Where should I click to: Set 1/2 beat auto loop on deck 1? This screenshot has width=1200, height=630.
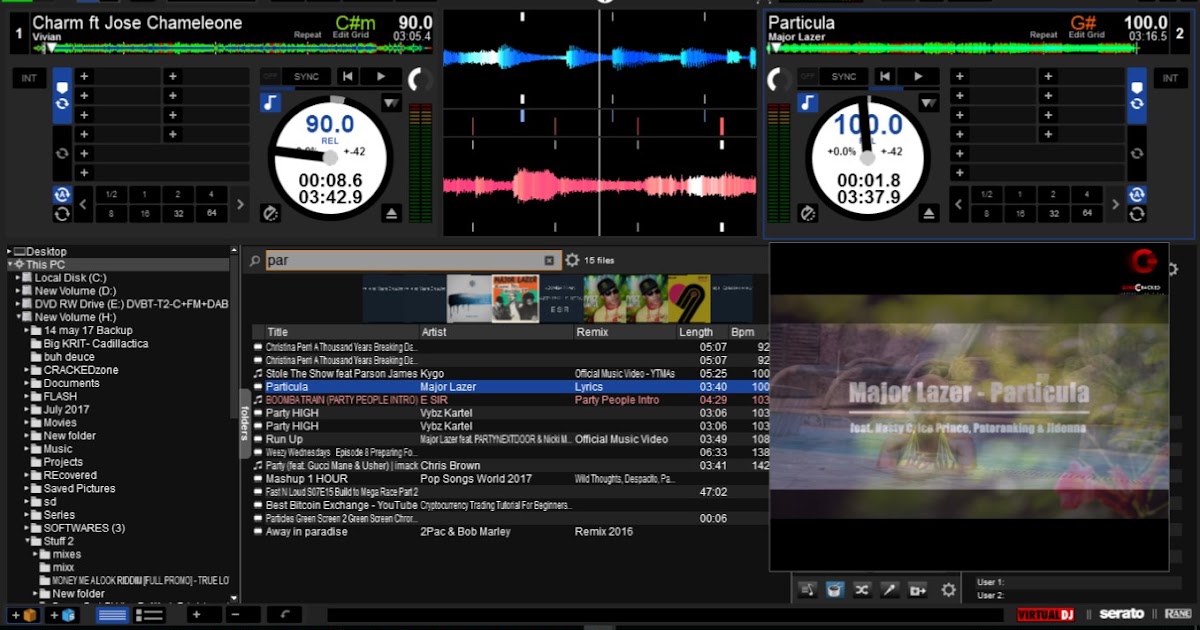(111, 194)
